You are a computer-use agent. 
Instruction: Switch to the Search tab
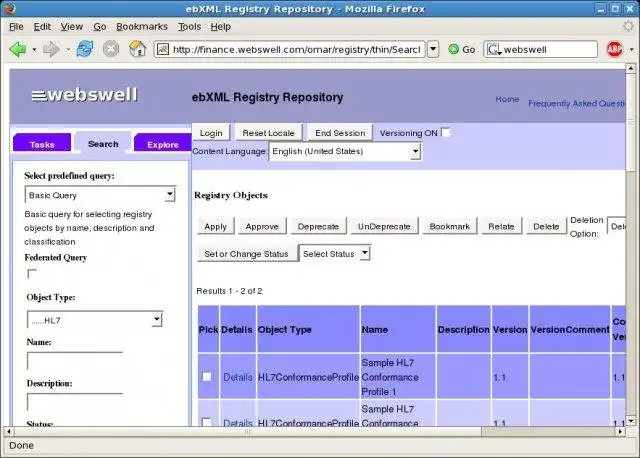pos(103,142)
